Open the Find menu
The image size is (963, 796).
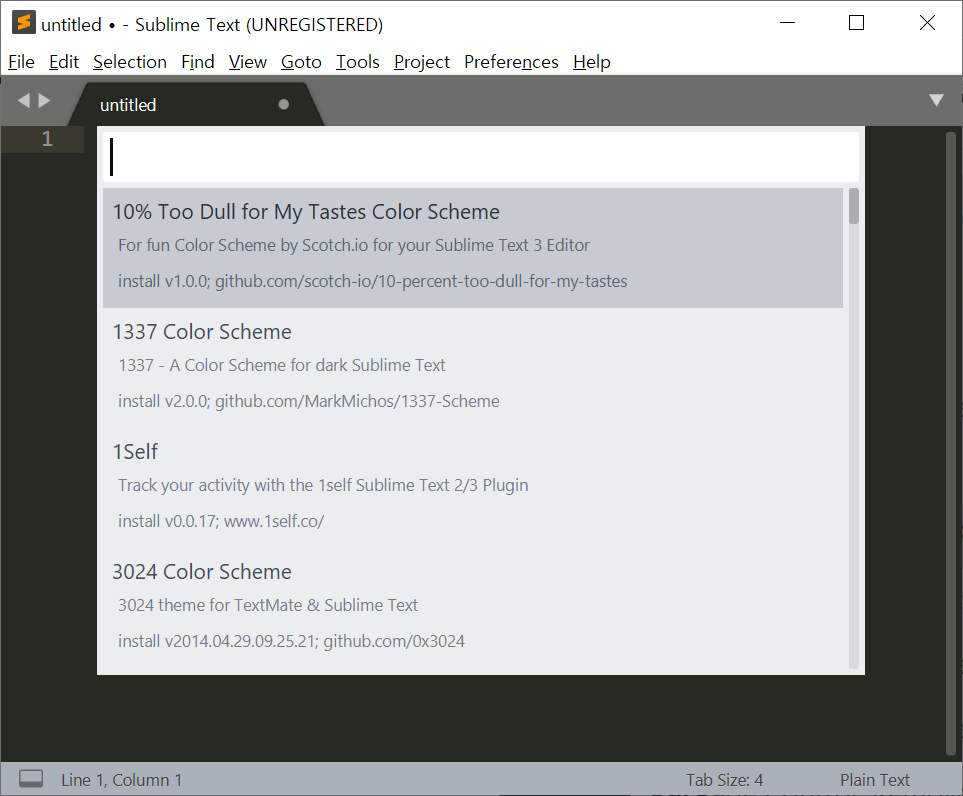click(x=198, y=62)
